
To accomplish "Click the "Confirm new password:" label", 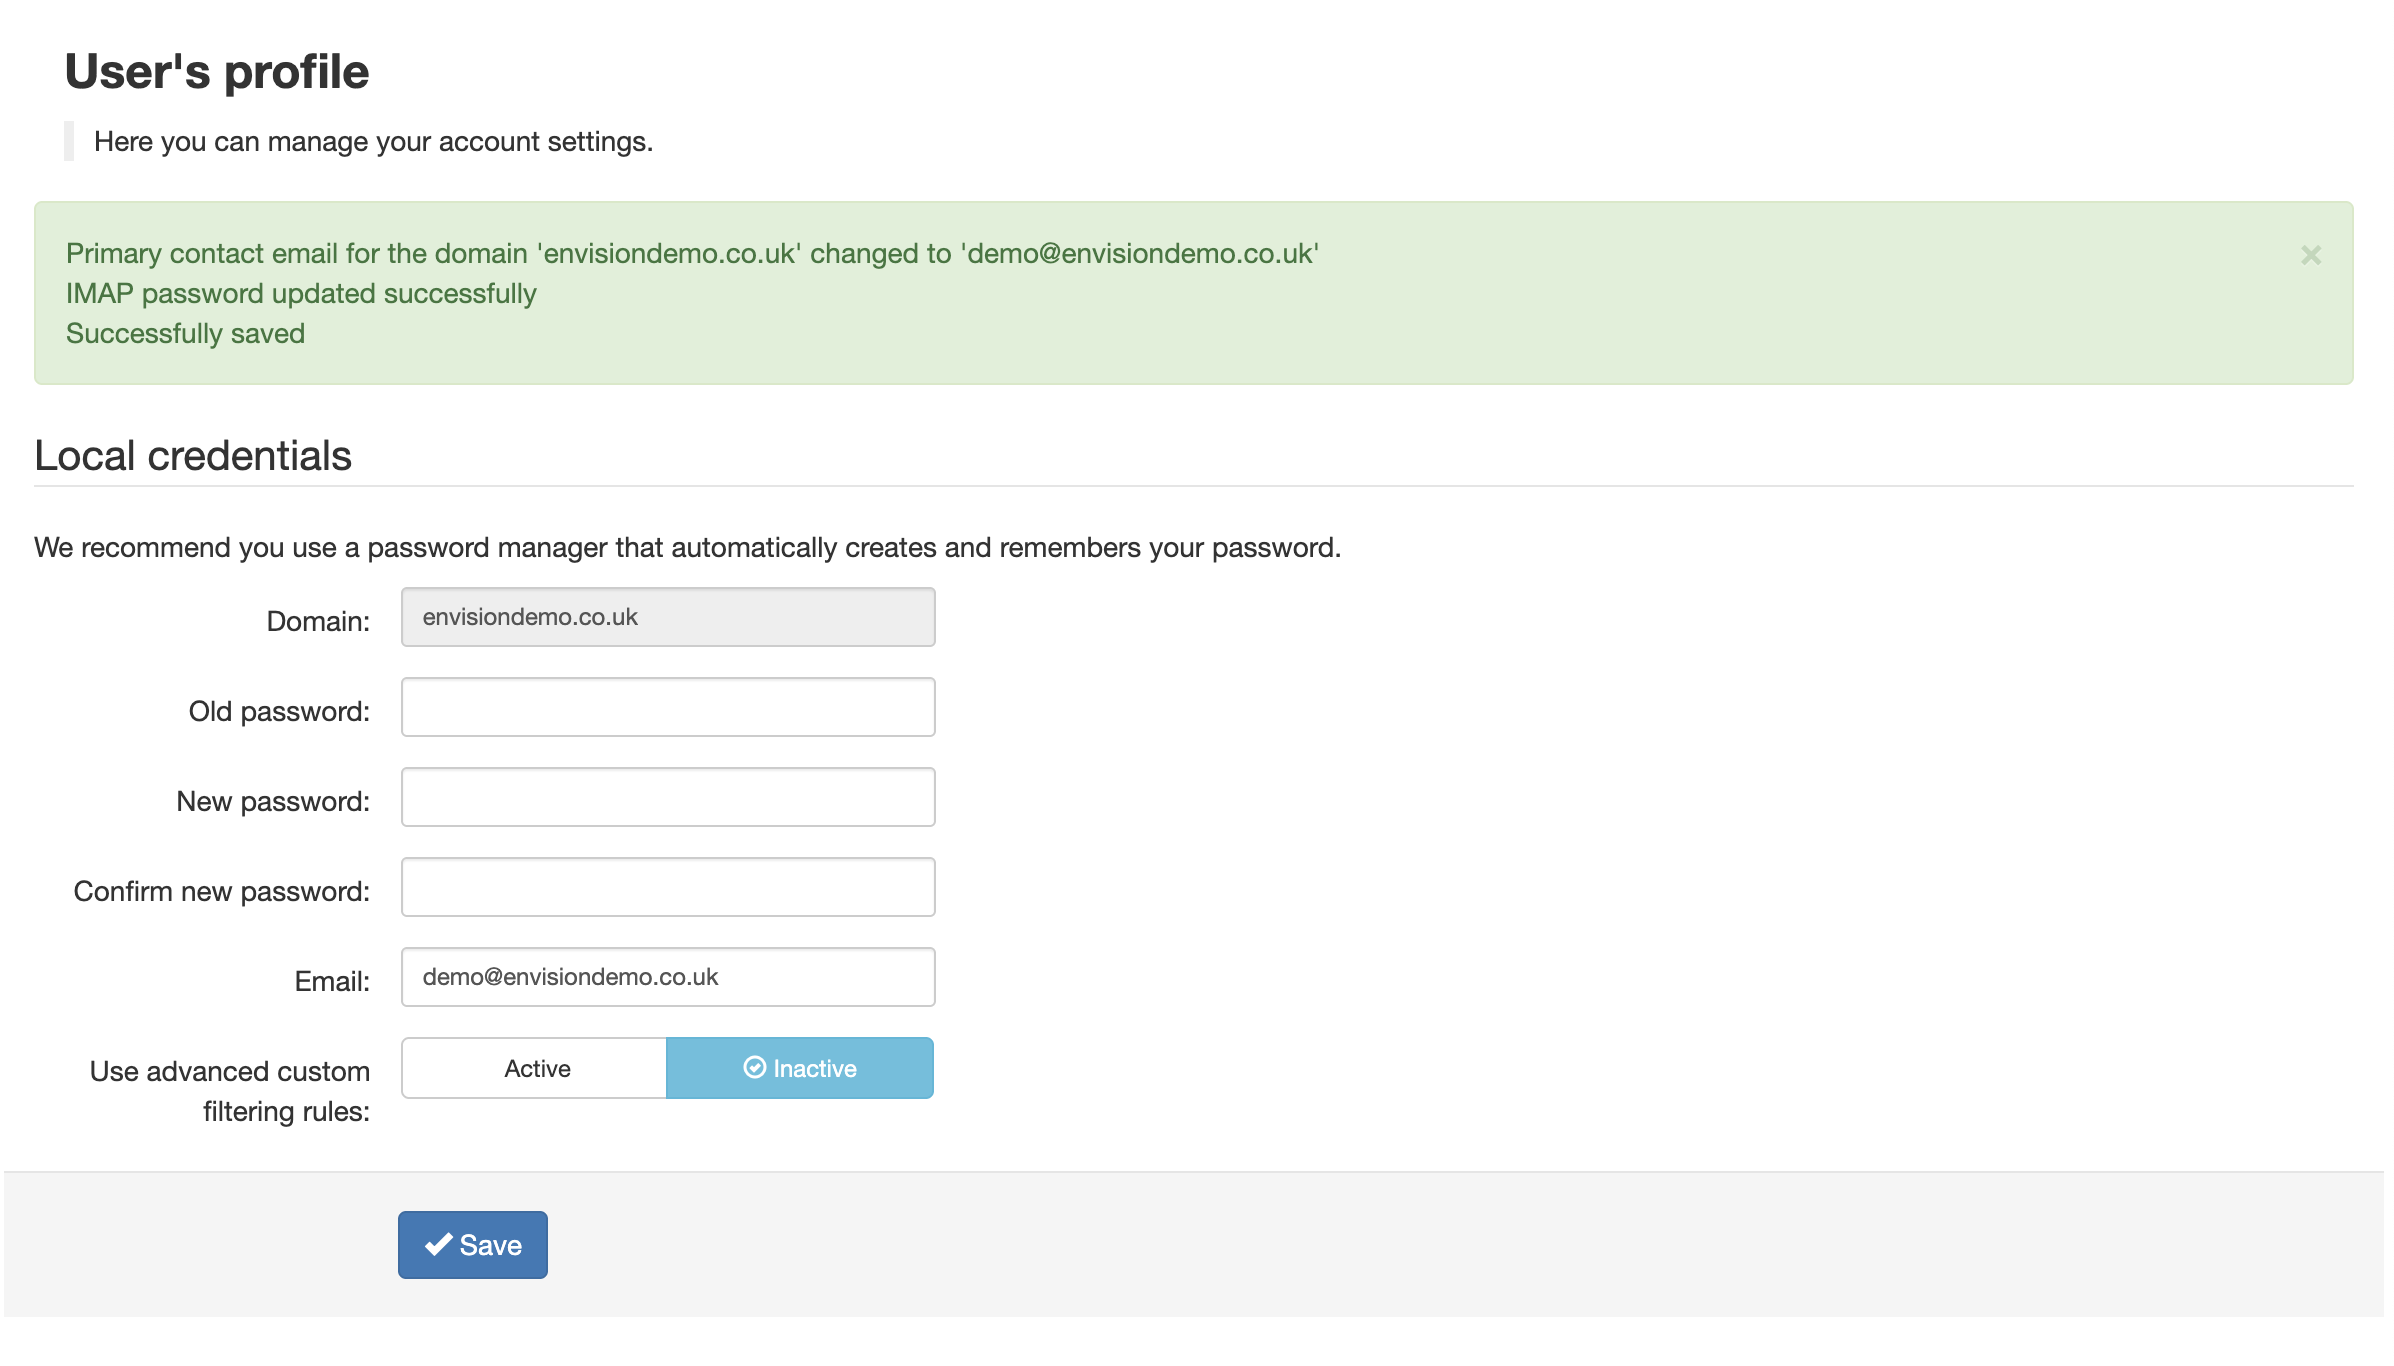I will (222, 891).
